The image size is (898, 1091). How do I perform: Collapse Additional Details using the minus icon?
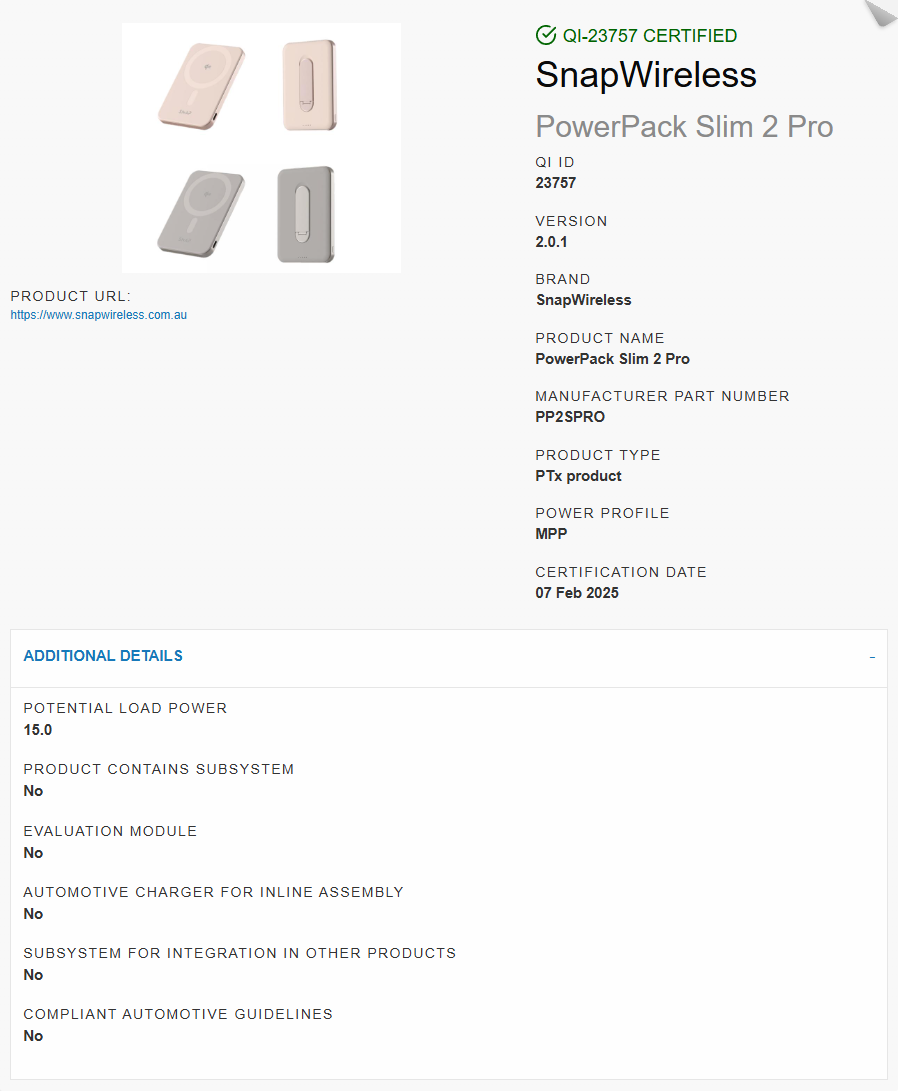[x=872, y=658]
